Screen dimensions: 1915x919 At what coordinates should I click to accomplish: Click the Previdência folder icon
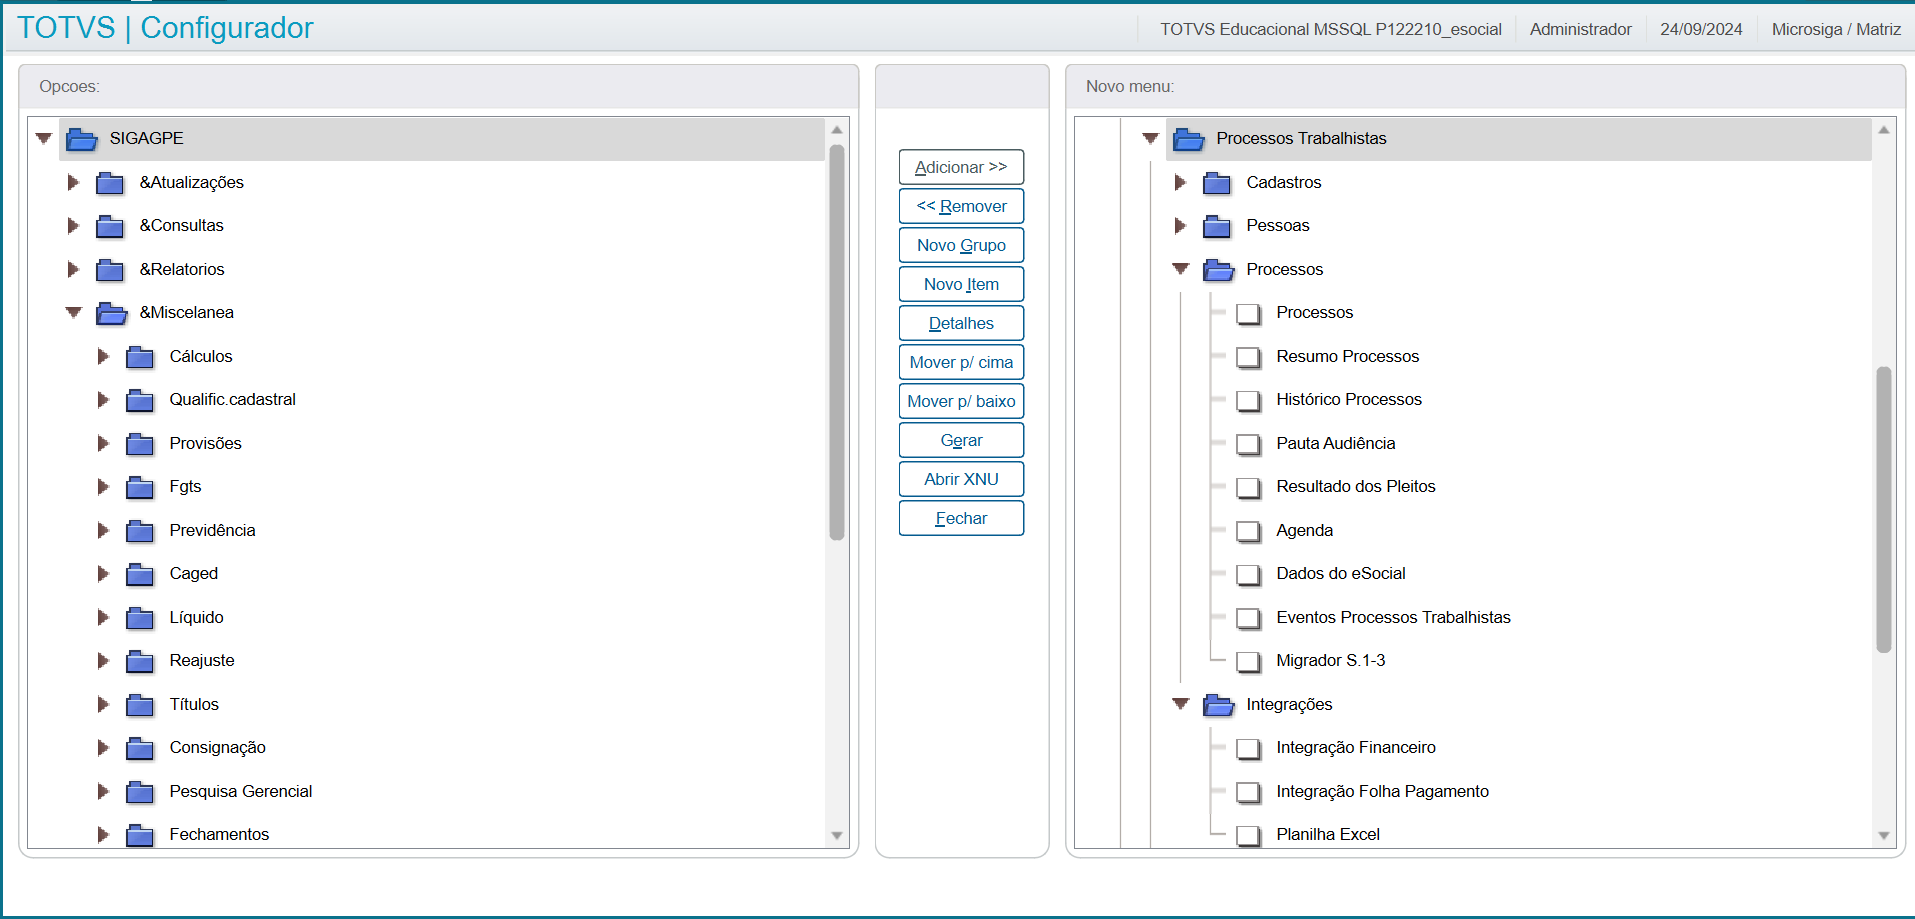140,531
